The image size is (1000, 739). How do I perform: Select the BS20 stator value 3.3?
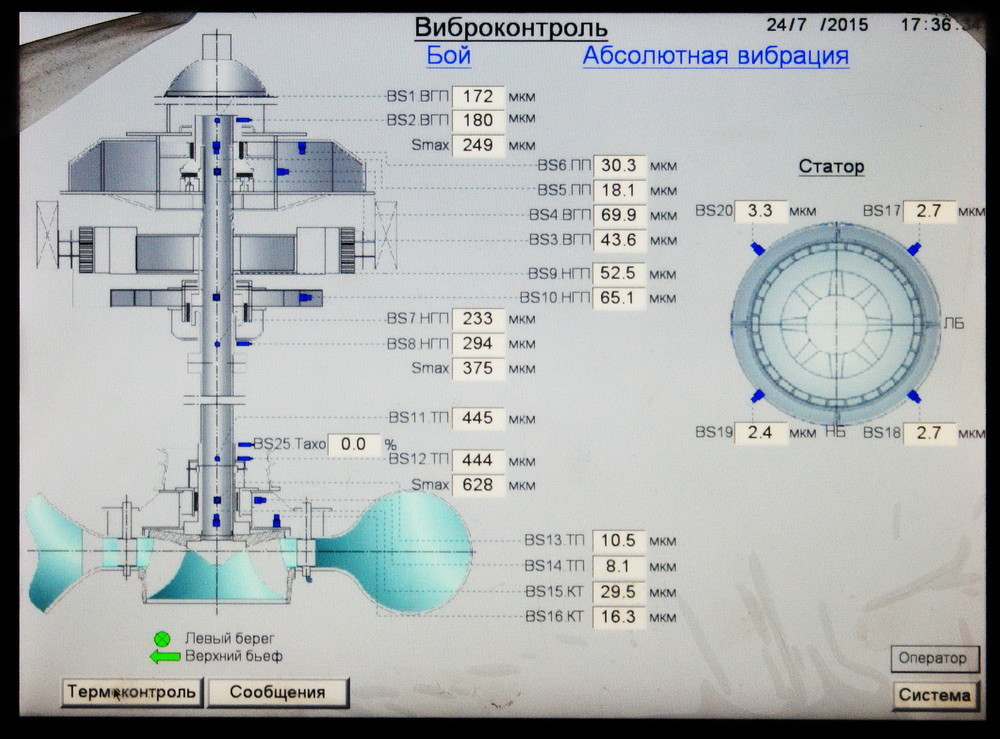(x=760, y=211)
